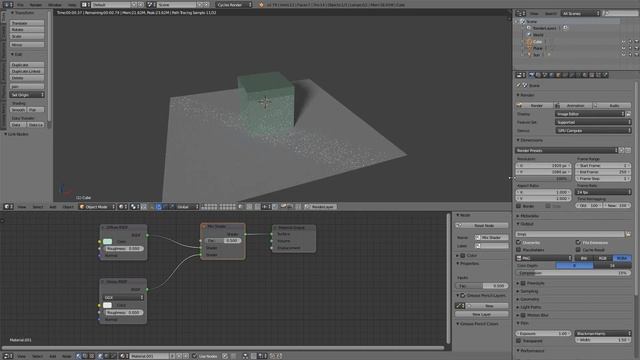The width and height of the screenshot is (640, 360).
Task: Click the Mix Shader Fac field on node
Action: click(x=223, y=240)
